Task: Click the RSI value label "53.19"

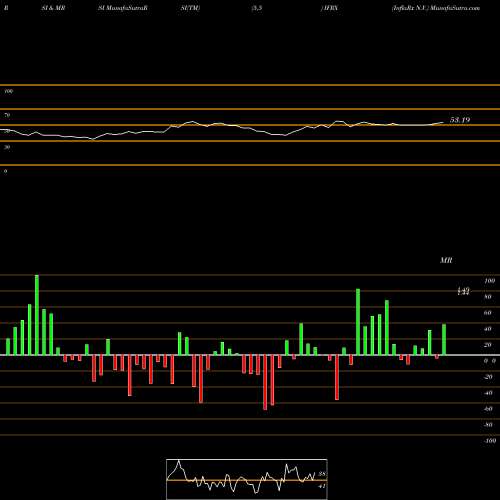Action: click(460, 120)
